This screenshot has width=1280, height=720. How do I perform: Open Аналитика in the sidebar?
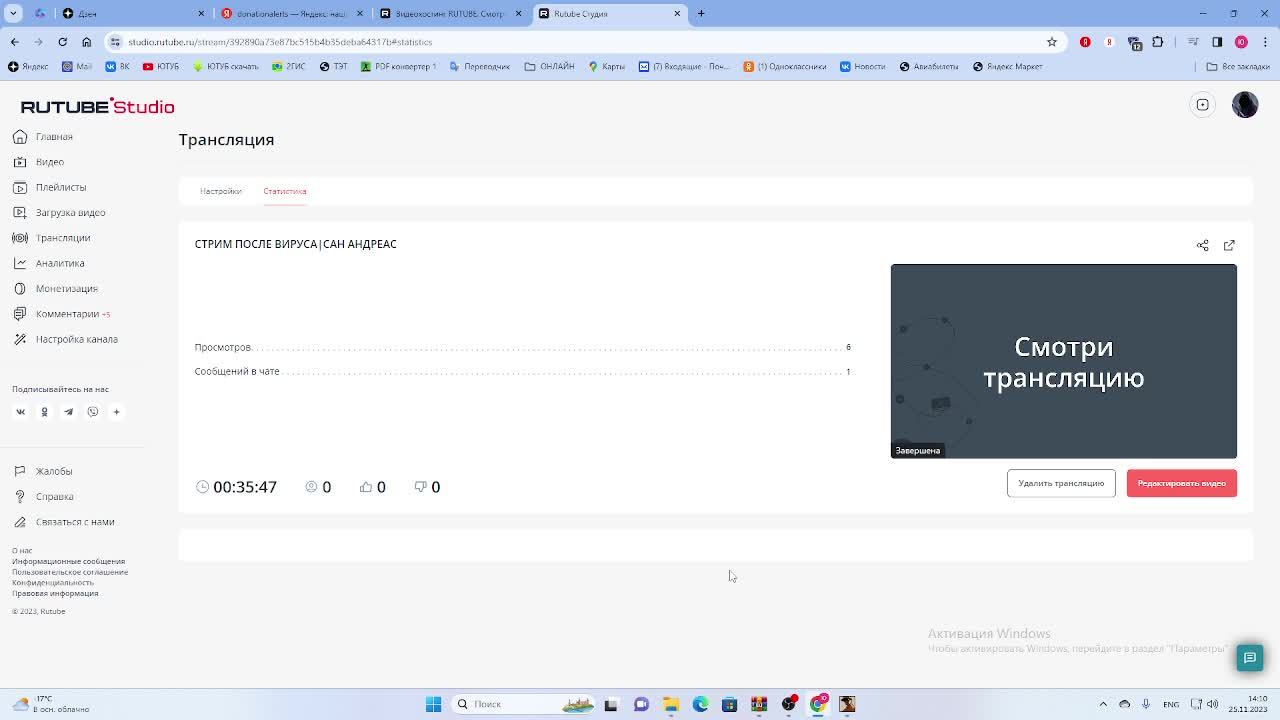tap(59, 263)
